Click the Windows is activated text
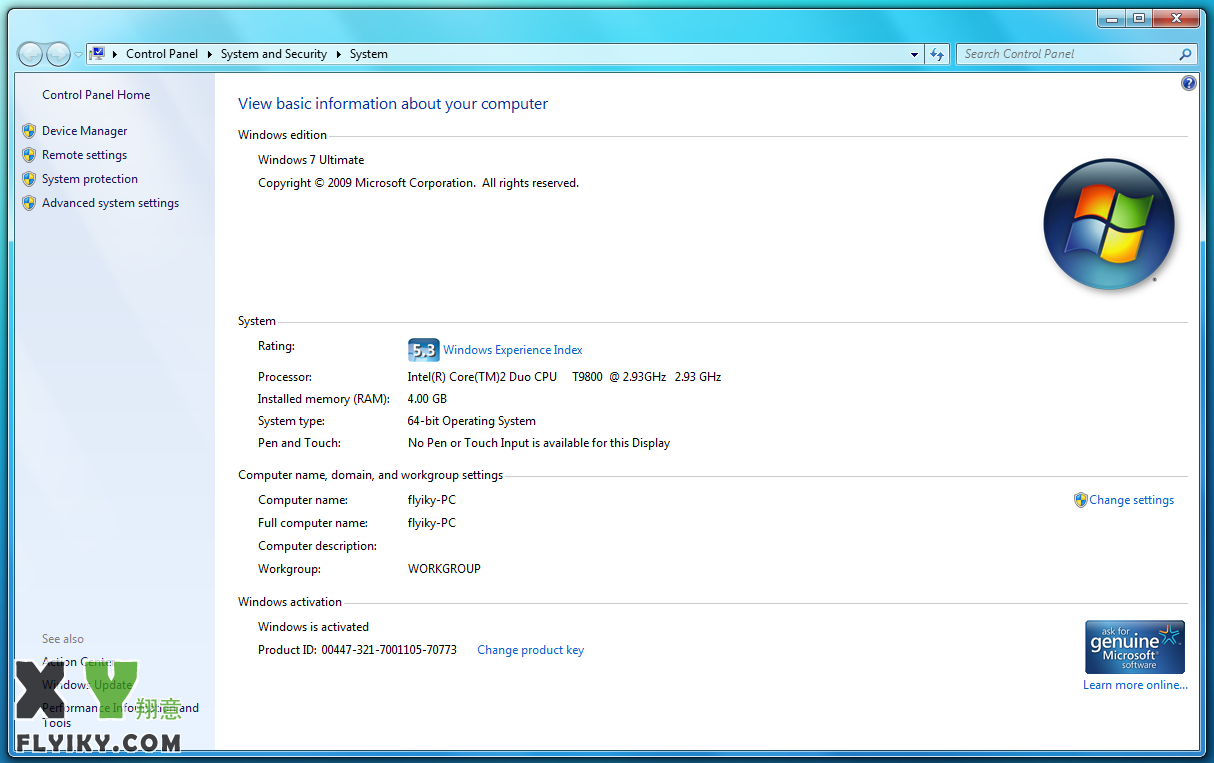 pyautogui.click(x=314, y=627)
